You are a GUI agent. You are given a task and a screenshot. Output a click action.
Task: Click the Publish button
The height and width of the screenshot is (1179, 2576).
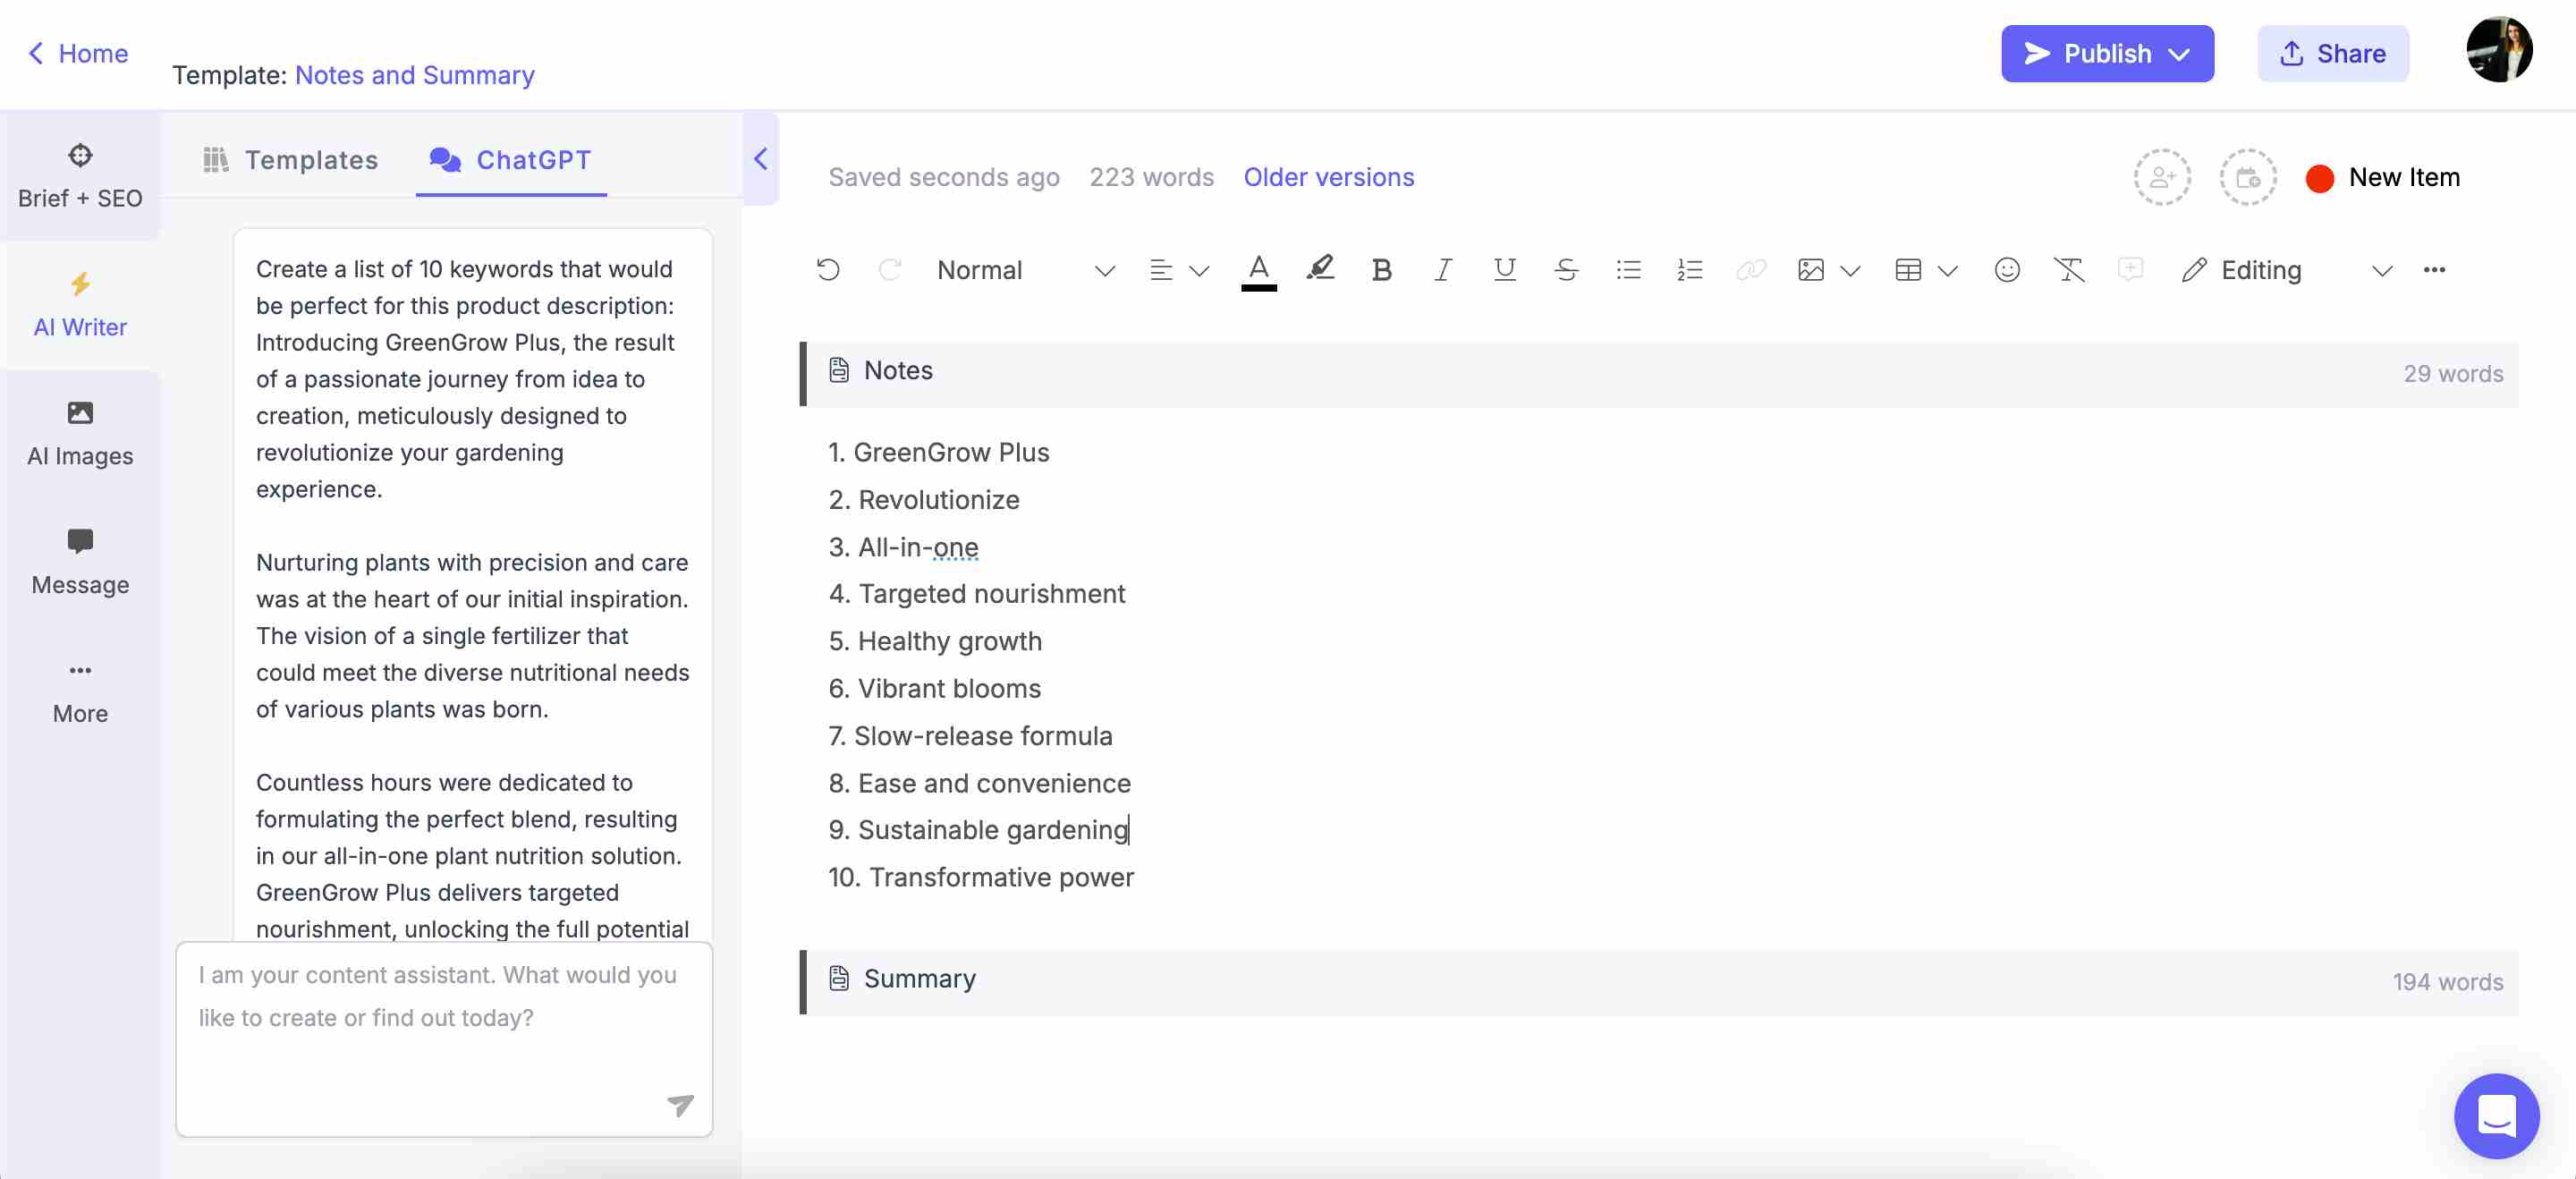click(x=2108, y=54)
